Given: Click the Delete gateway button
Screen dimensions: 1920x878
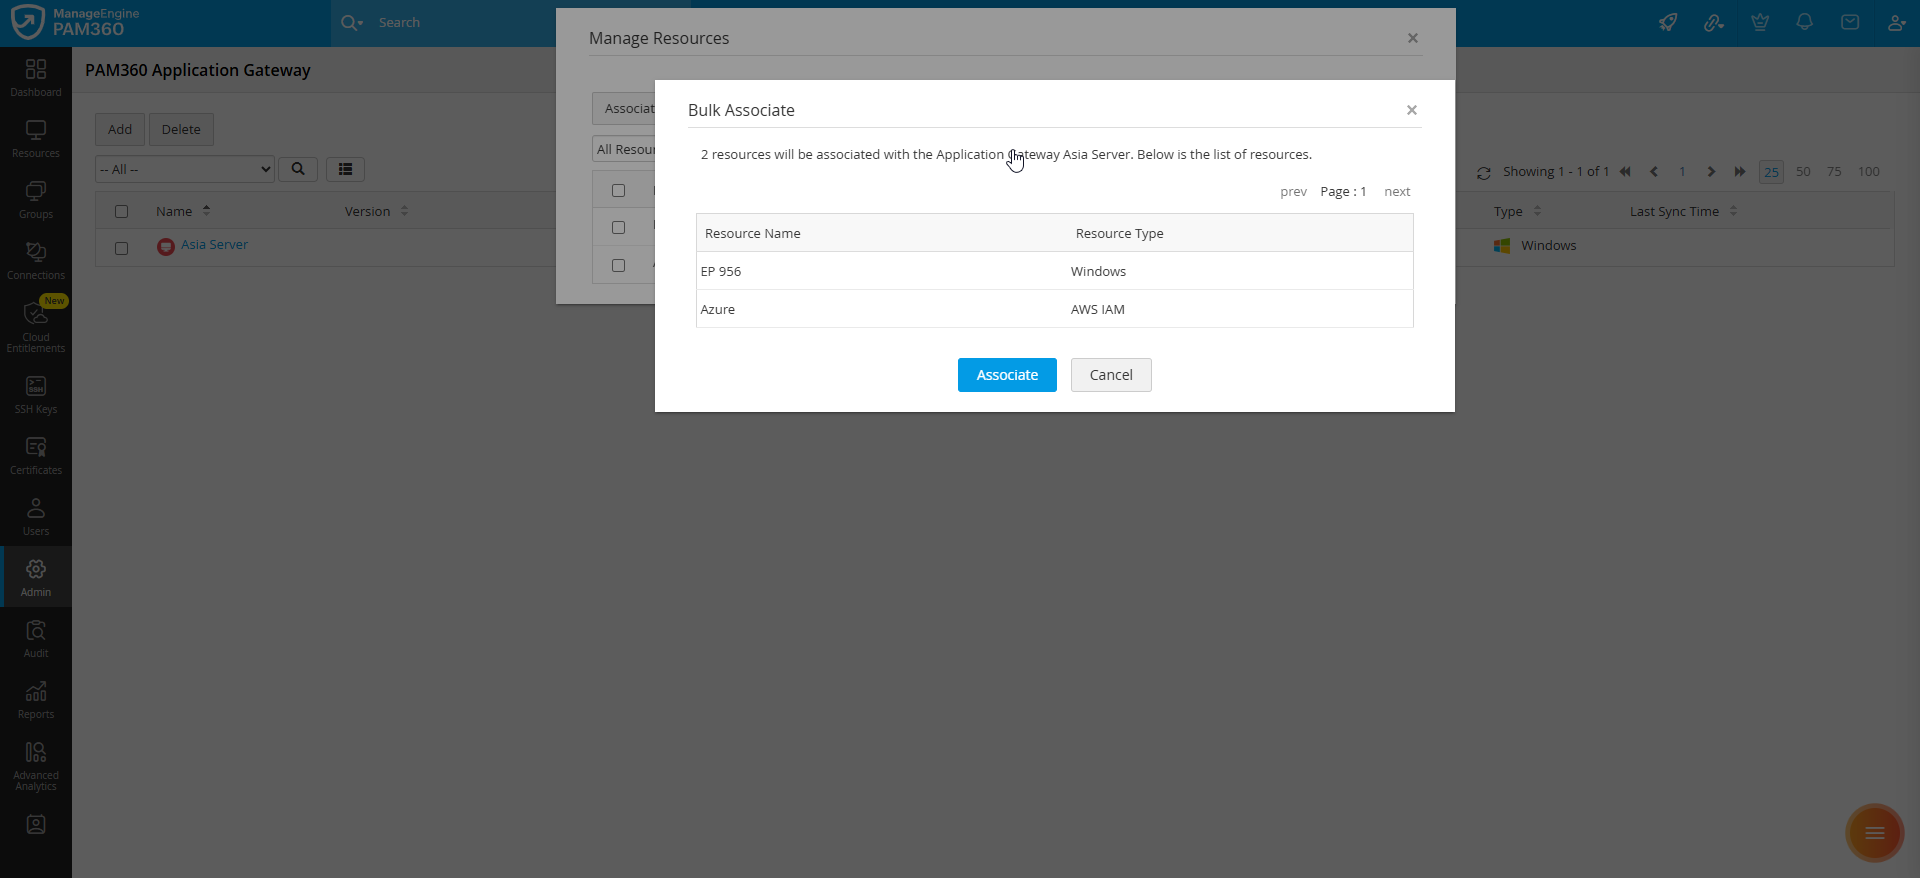Looking at the screenshot, I should 181,129.
